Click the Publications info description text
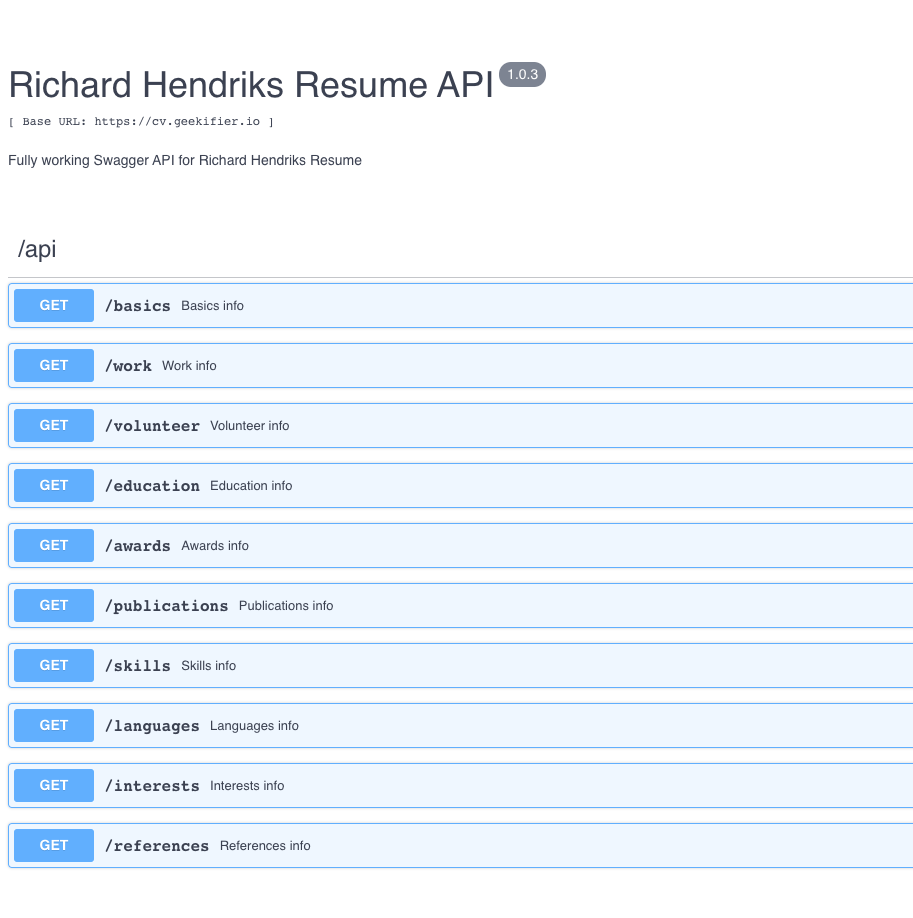The height and width of the screenshot is (918, 913). coord(286,606)
